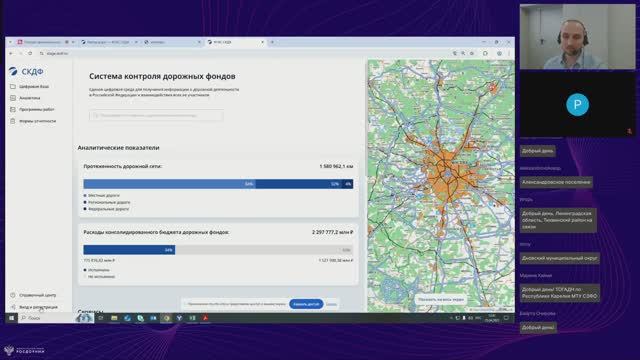This screenshot has height=360, width=640.
Task: Switch to the second browser tab
Action: [x=108, y=42]
